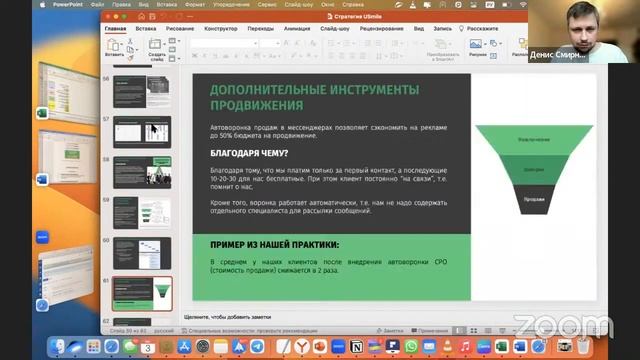The width and height of the screenshot is (640, 360).
Task: Click the PowerPoint icon in the Dock
Action: point(320,347)
